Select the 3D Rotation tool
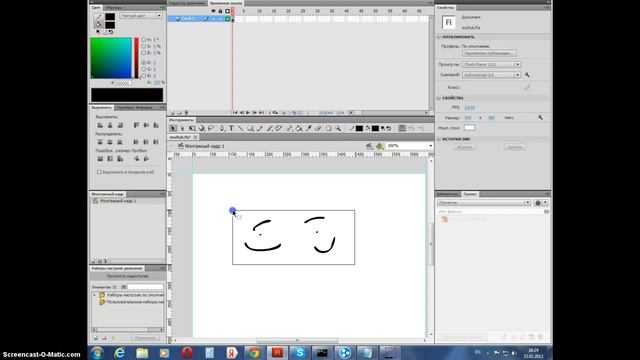The height and width of the screenshot is (360, 640). 202,128
